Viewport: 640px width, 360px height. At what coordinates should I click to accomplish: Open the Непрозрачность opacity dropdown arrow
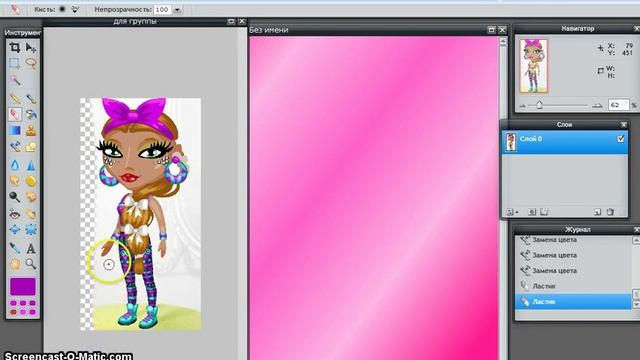pyautogui.click(x=177, y=9)
